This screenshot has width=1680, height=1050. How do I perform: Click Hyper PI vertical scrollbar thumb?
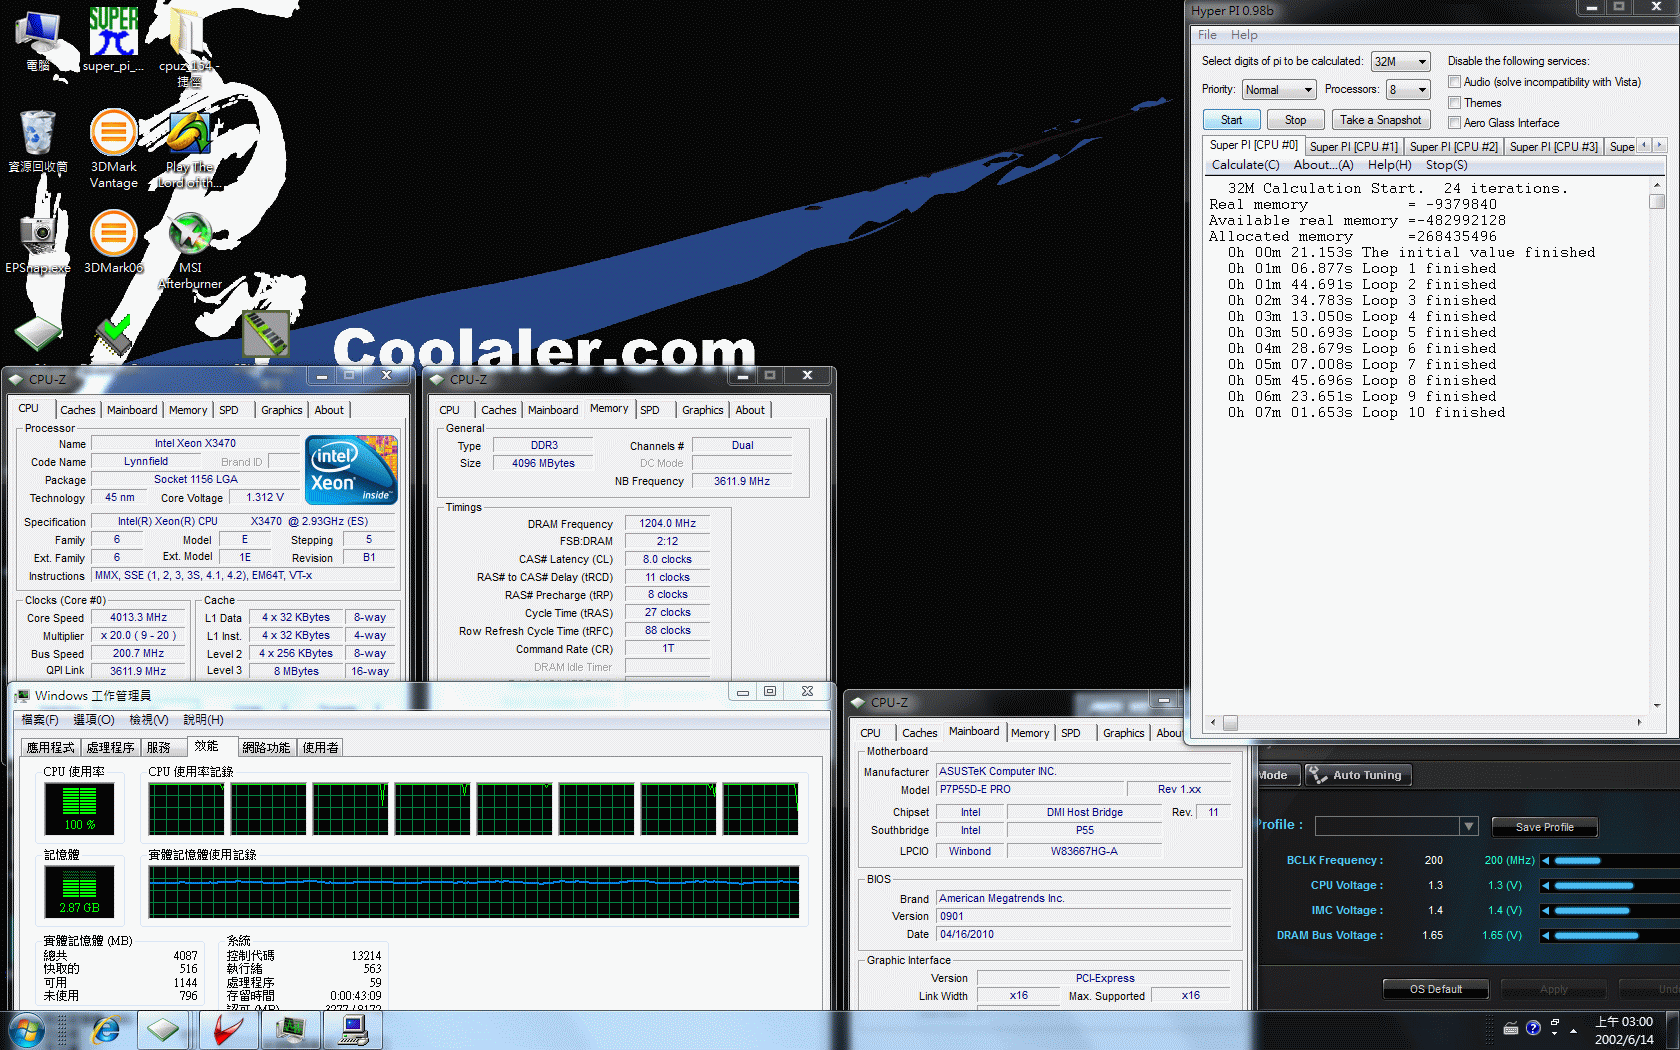pos(1657,201)
